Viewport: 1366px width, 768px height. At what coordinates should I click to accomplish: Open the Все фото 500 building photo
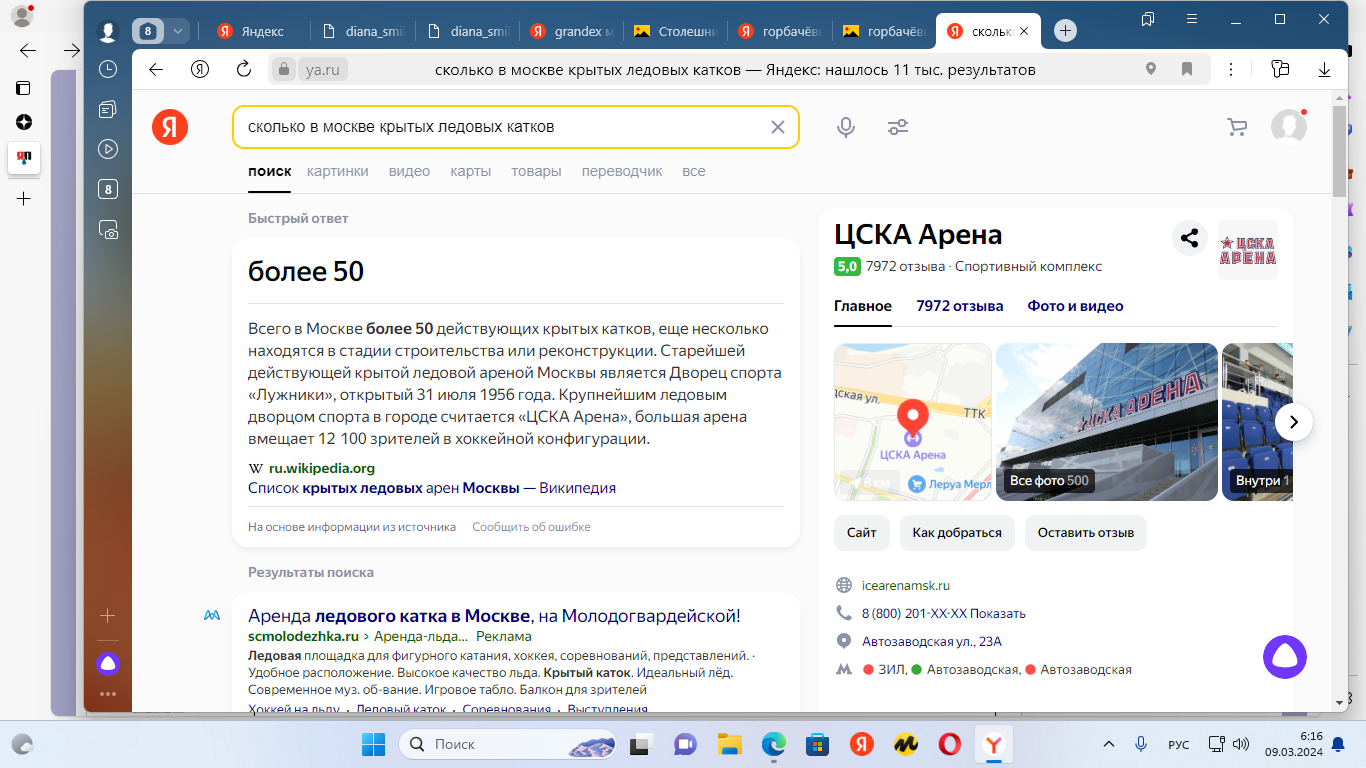(1107, 422)
